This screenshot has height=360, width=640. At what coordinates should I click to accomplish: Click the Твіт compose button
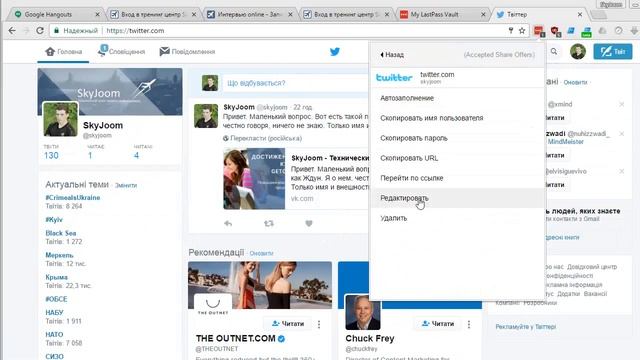pyautogui.click(x=613, y=51)
